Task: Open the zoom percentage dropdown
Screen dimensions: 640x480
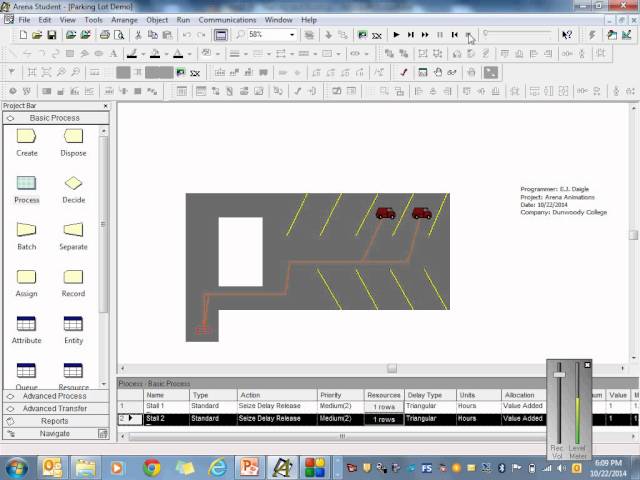Action: coord(292,35)
